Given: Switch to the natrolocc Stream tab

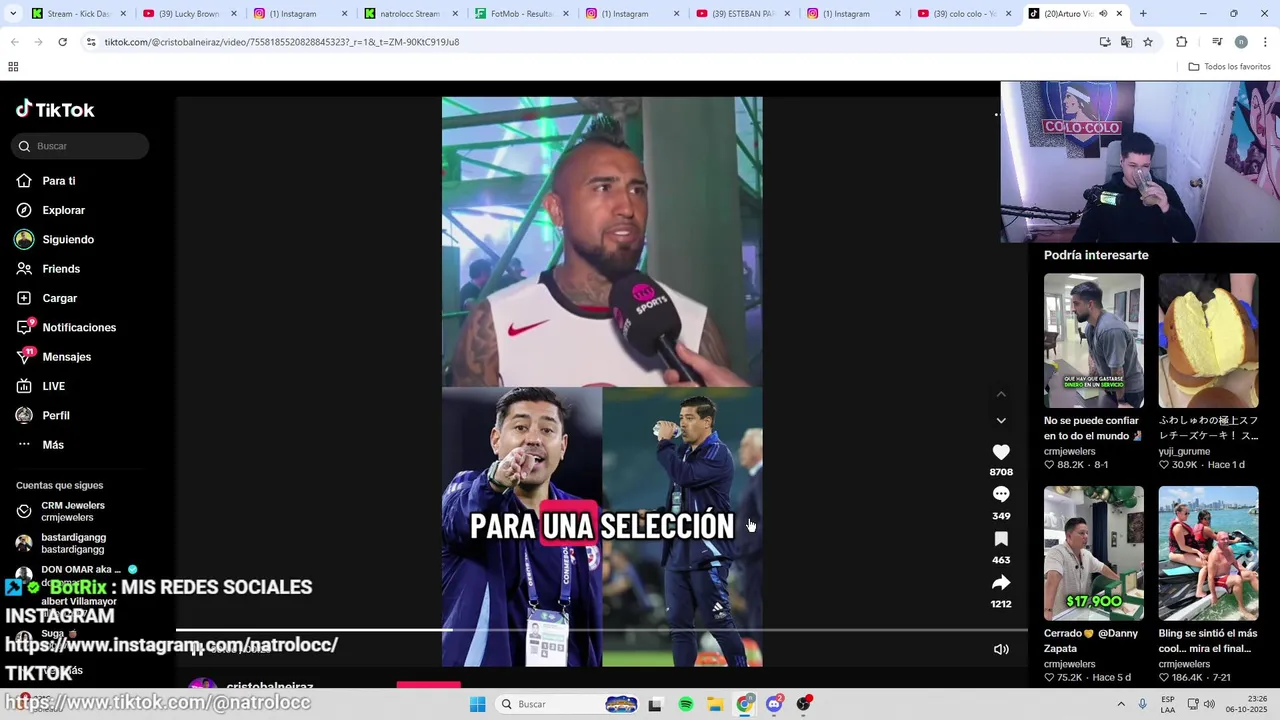Looking at the screenshot, I should [411, 14].
